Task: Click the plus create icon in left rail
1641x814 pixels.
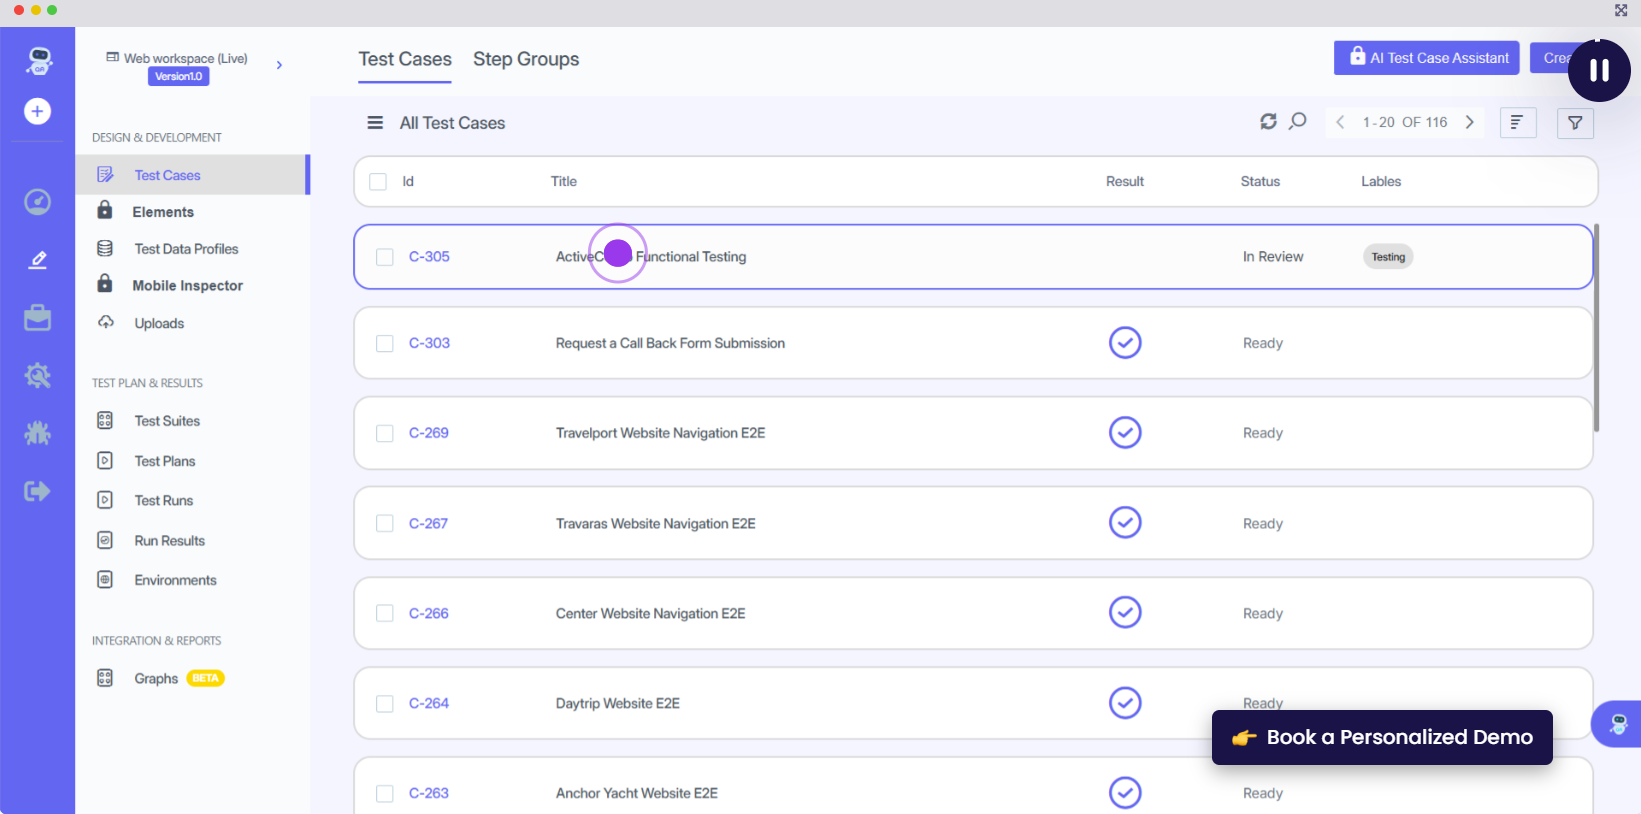Action: (37, 111)
